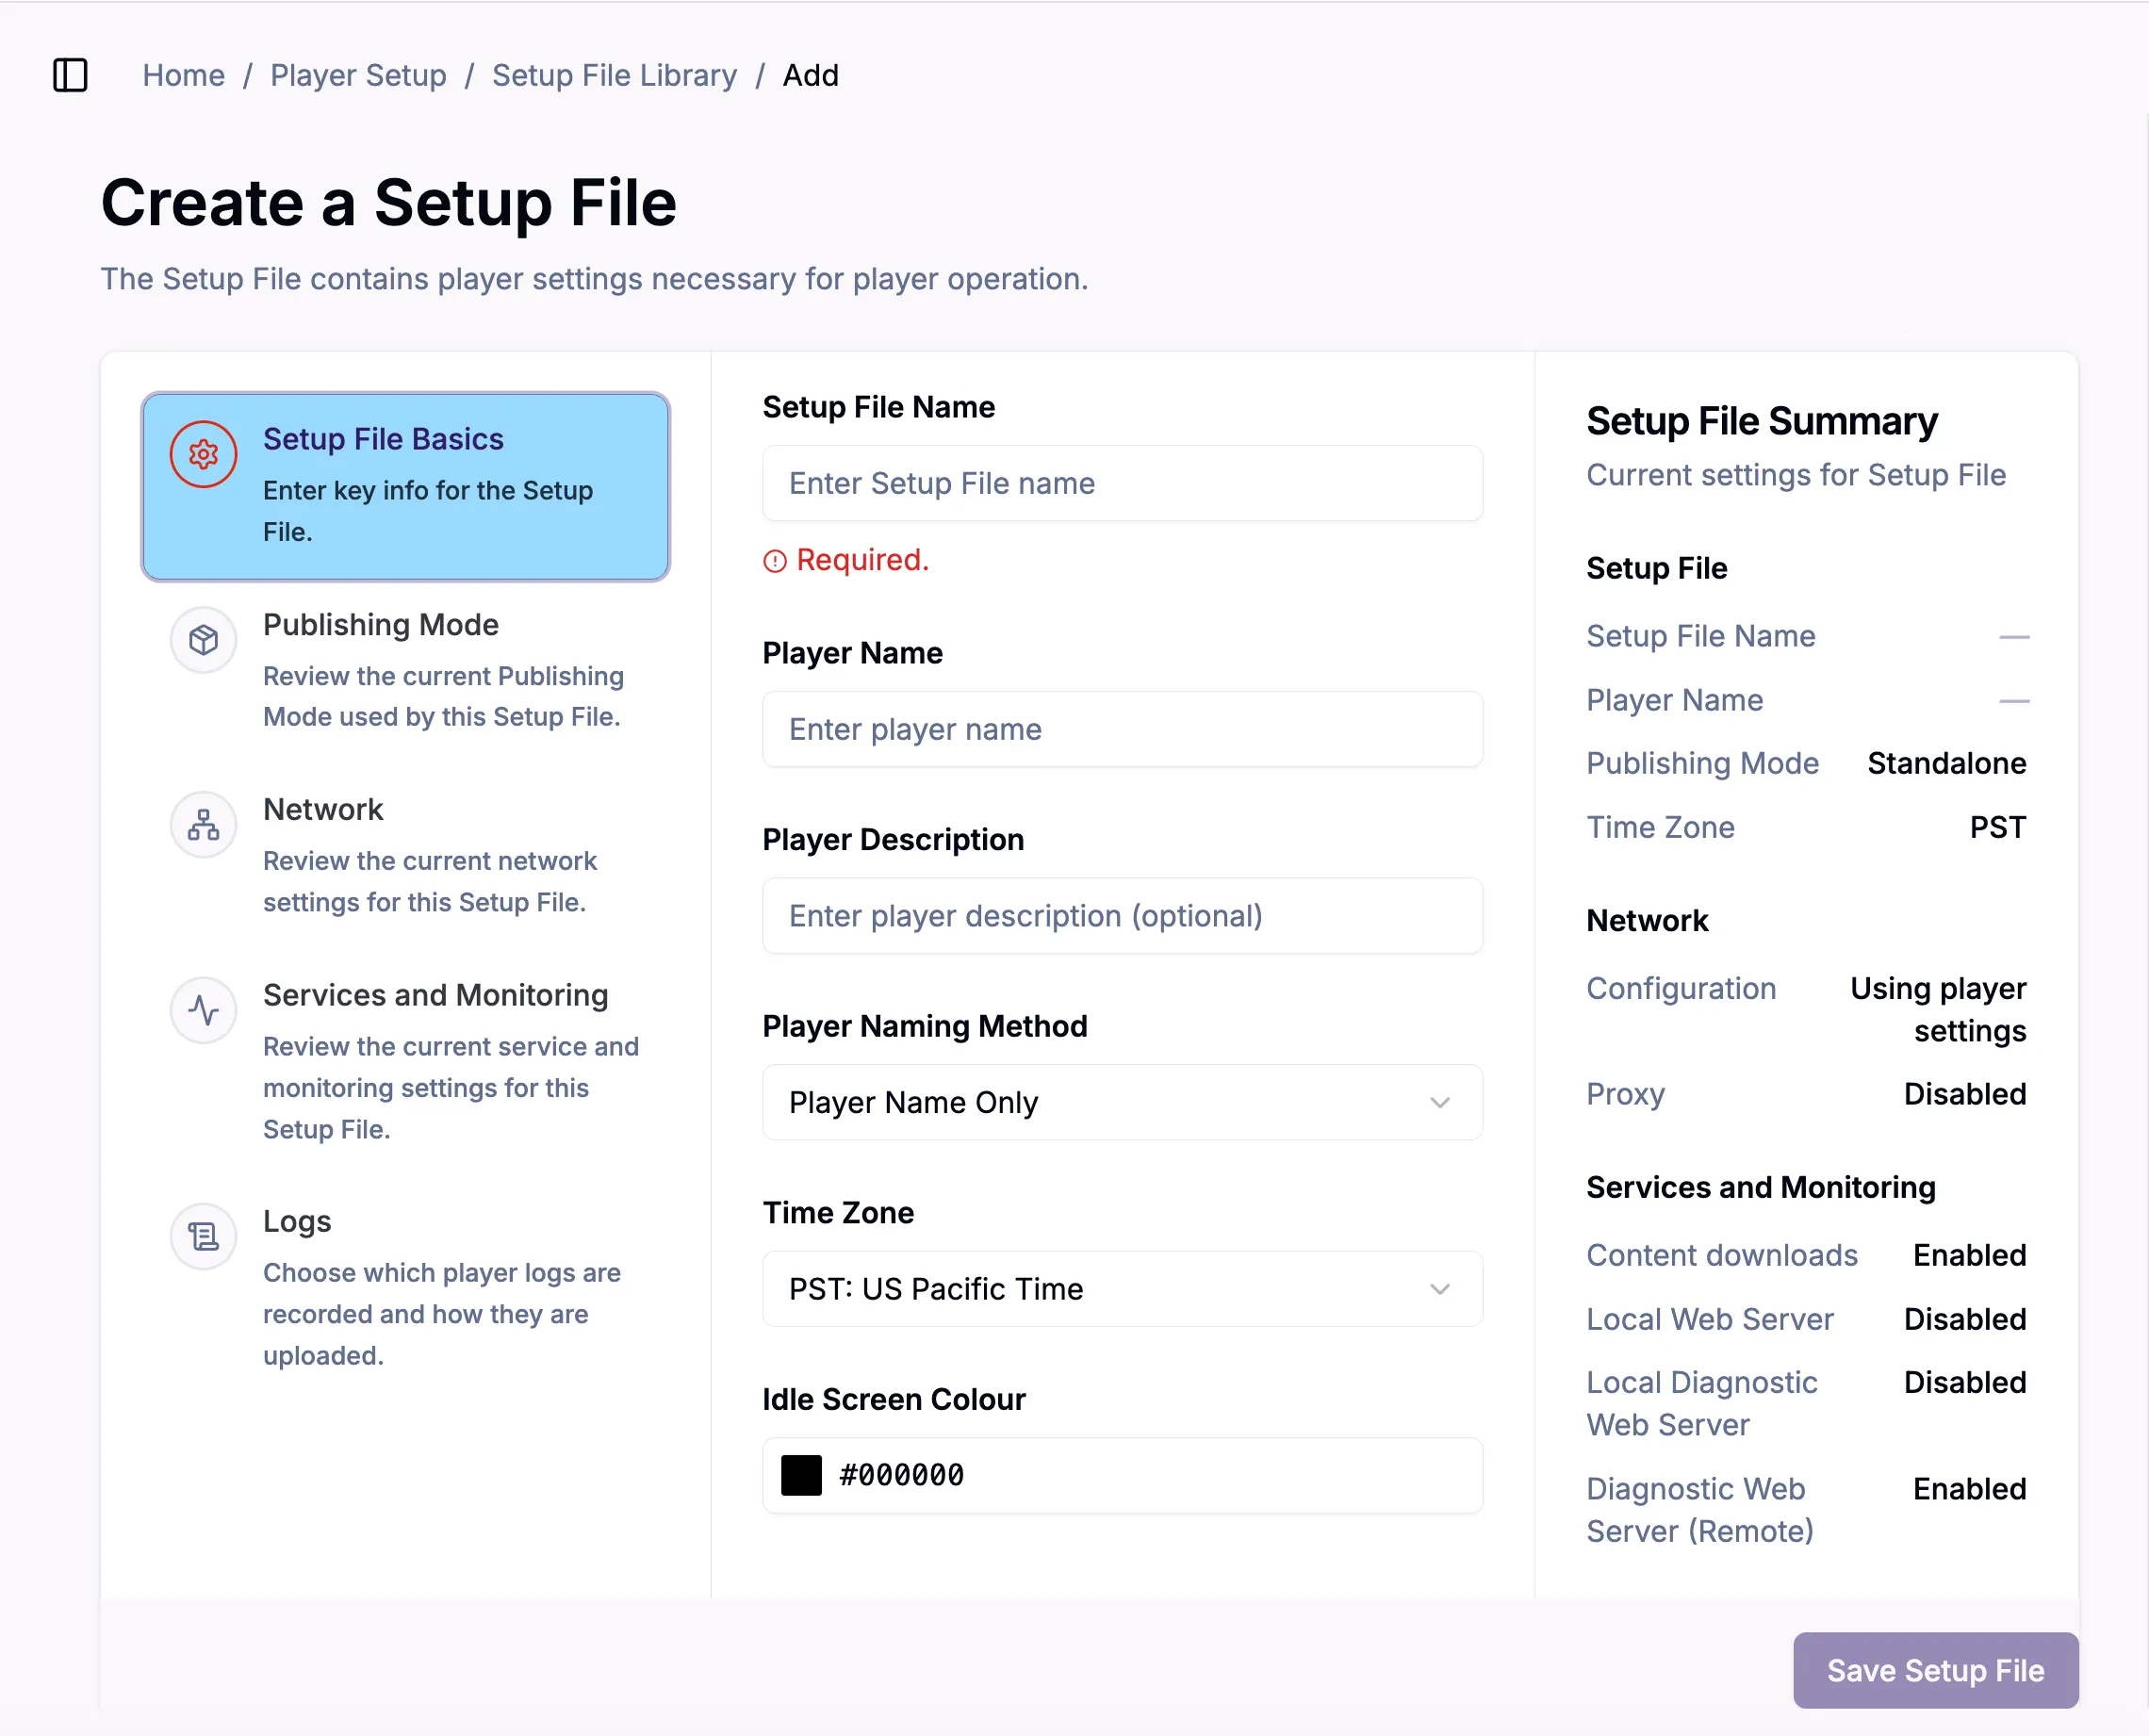
Task: Click Content downloads Enabled value
Action: pos(1969,1255)
